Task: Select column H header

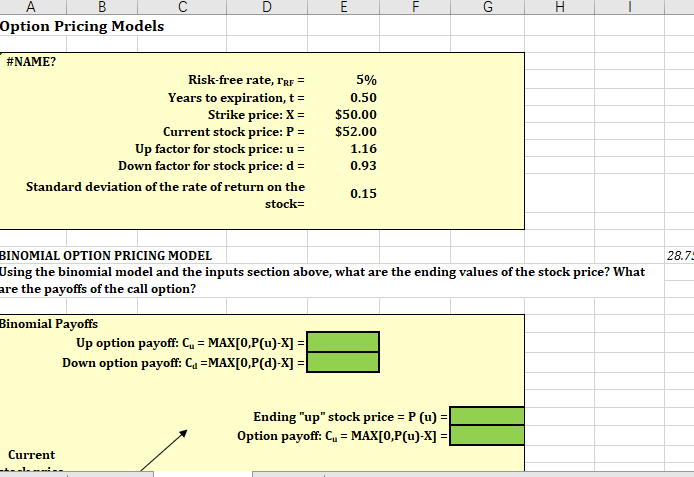Action: (560, 7)
